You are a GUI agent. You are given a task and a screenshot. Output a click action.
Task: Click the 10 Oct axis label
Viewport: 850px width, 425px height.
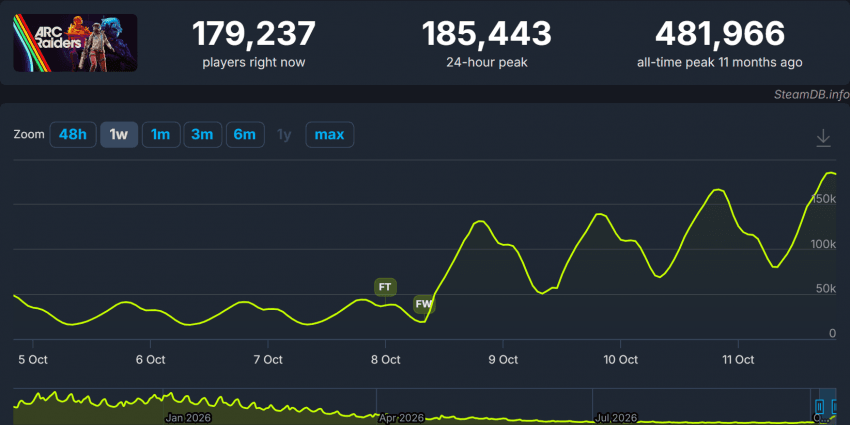(x=620, y=359)
